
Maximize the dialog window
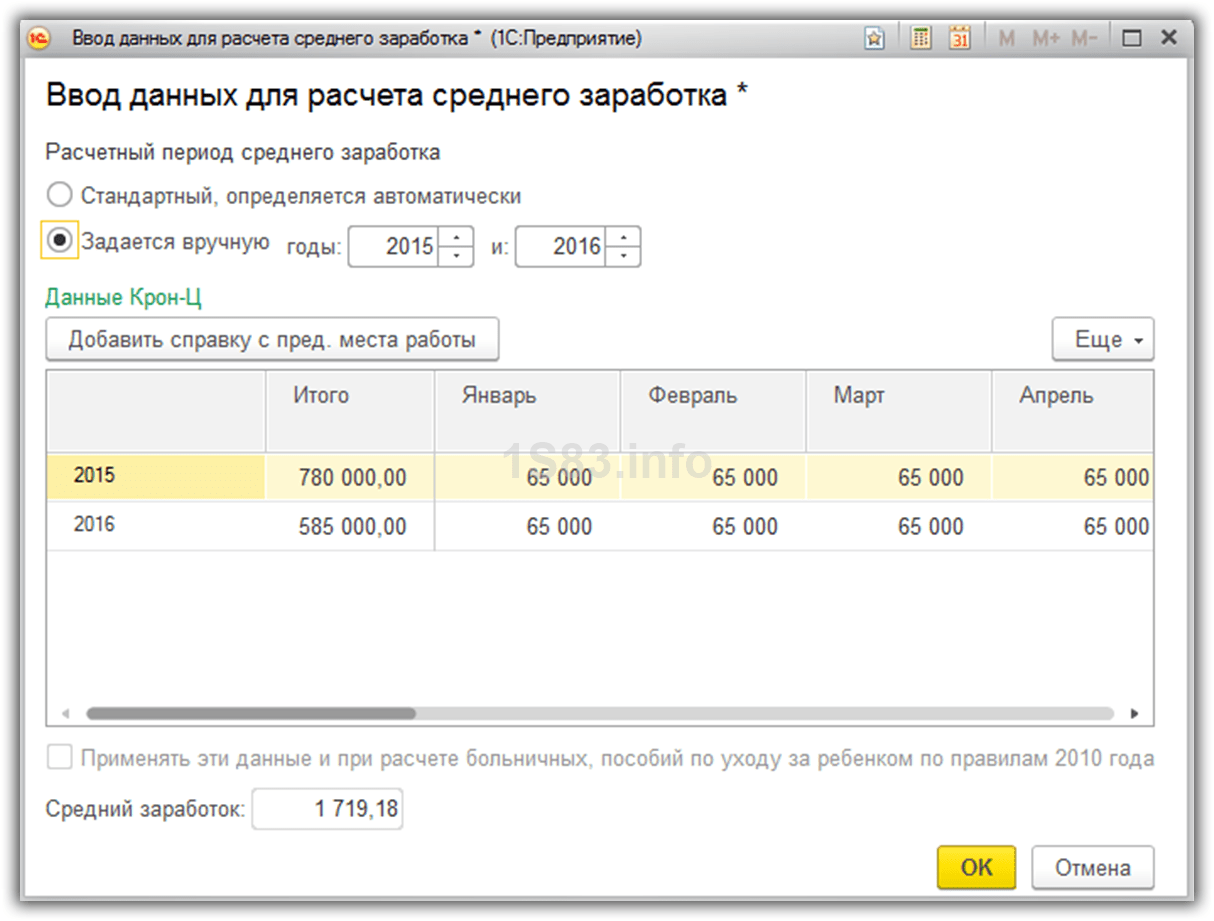(x=1132, y=39)
